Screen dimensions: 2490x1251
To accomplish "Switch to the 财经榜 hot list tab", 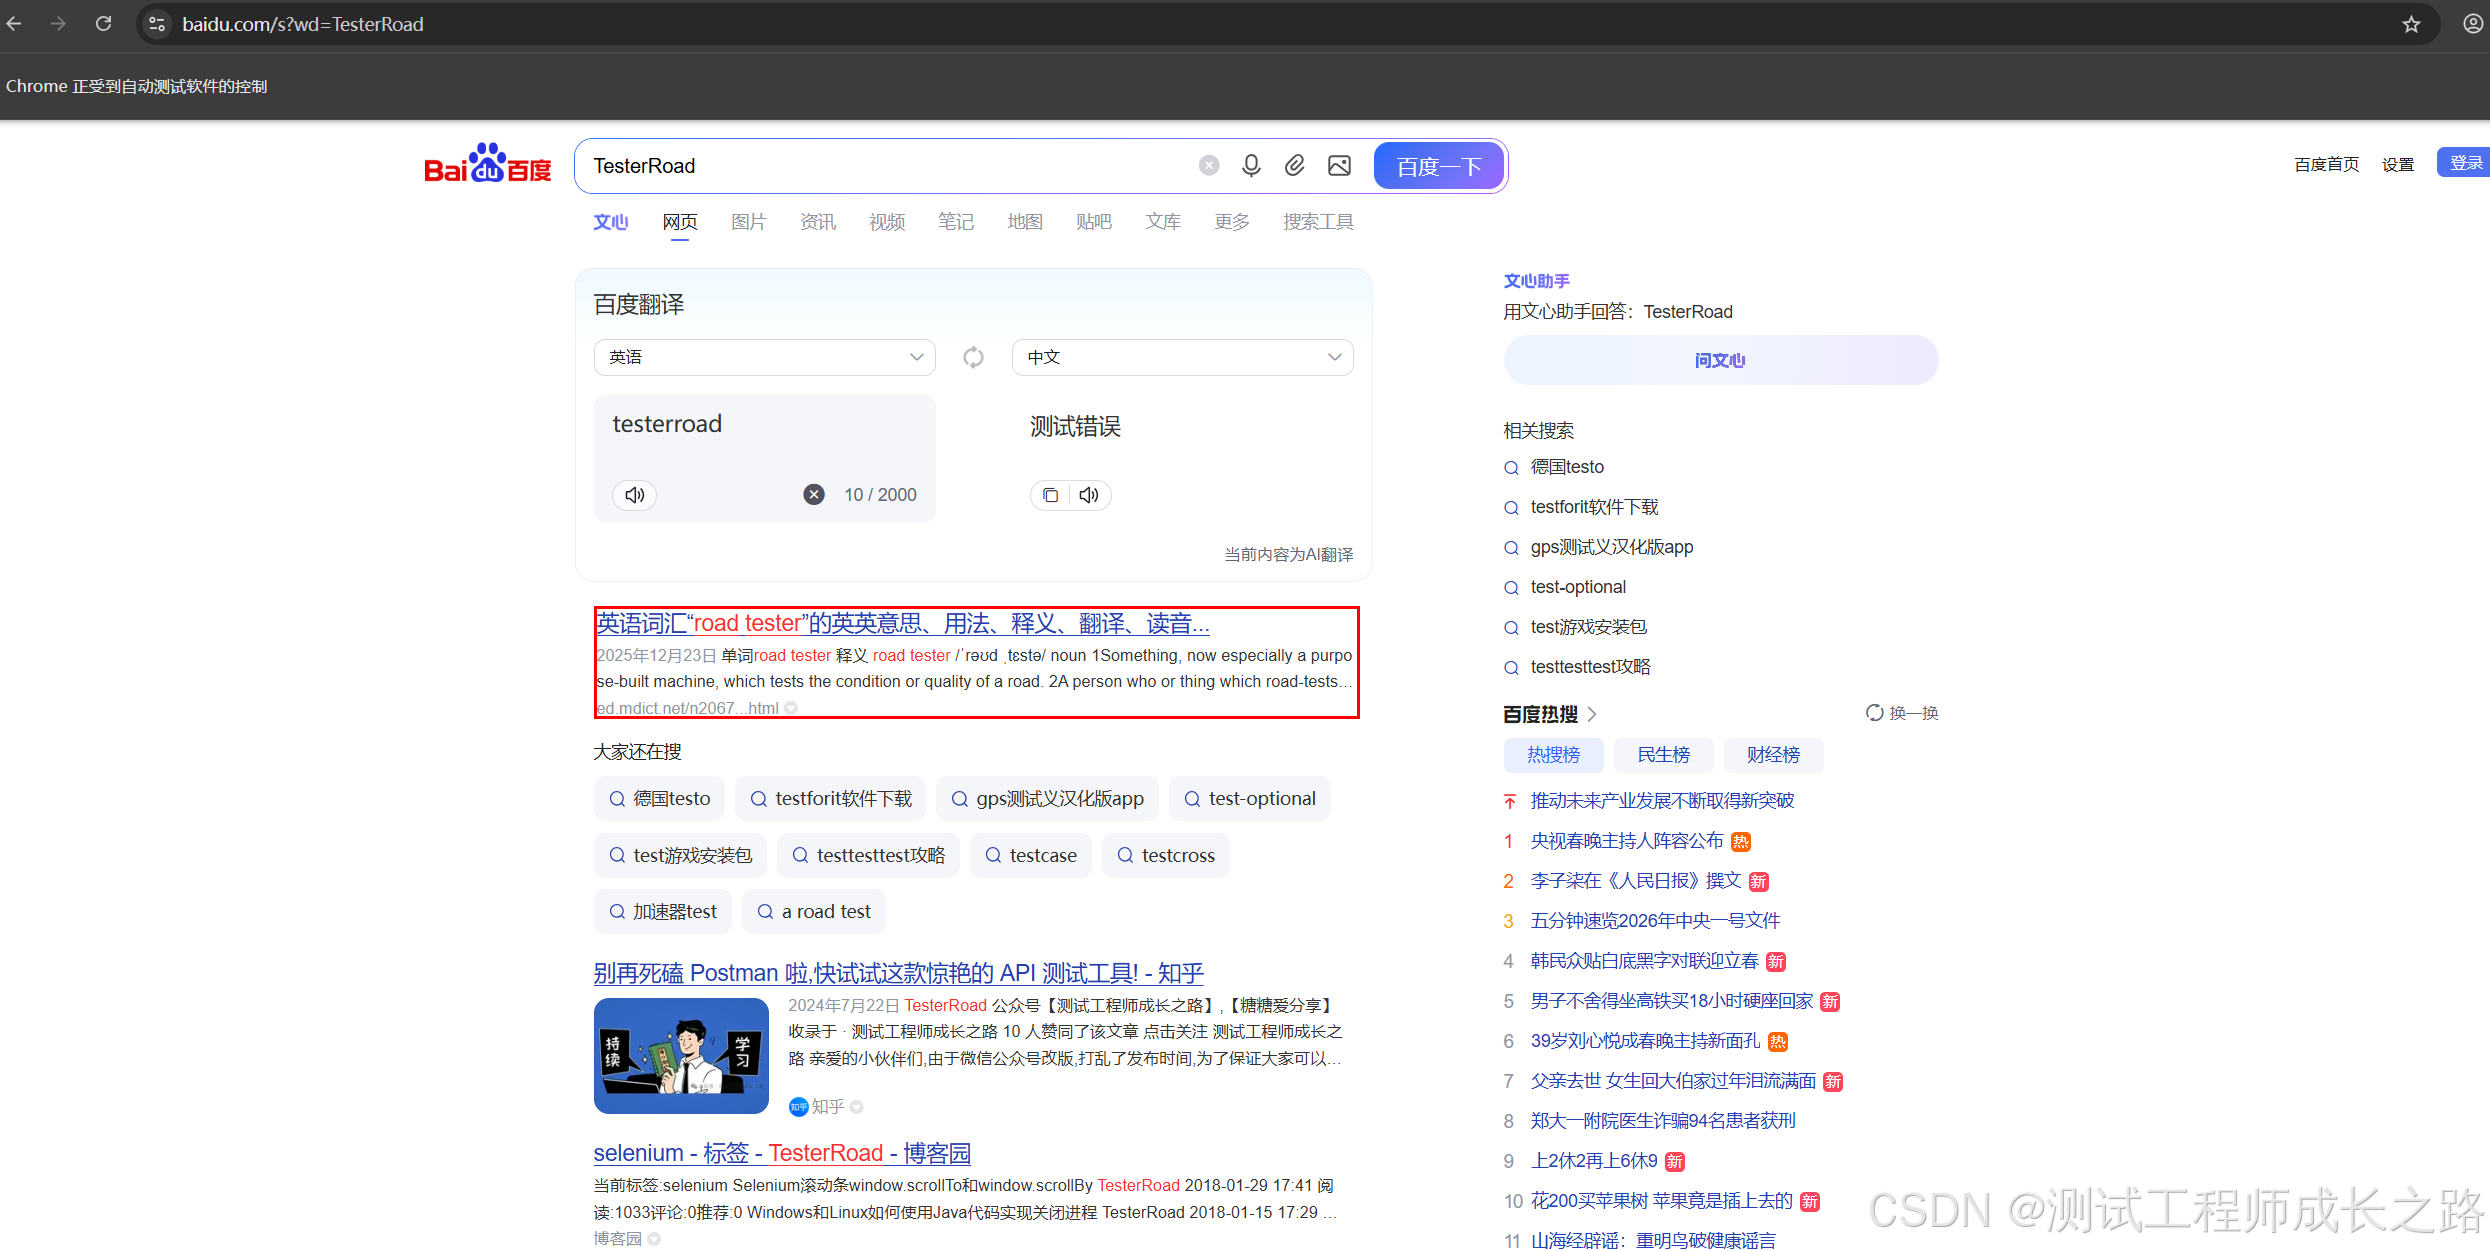I will tap(1772, 755).
